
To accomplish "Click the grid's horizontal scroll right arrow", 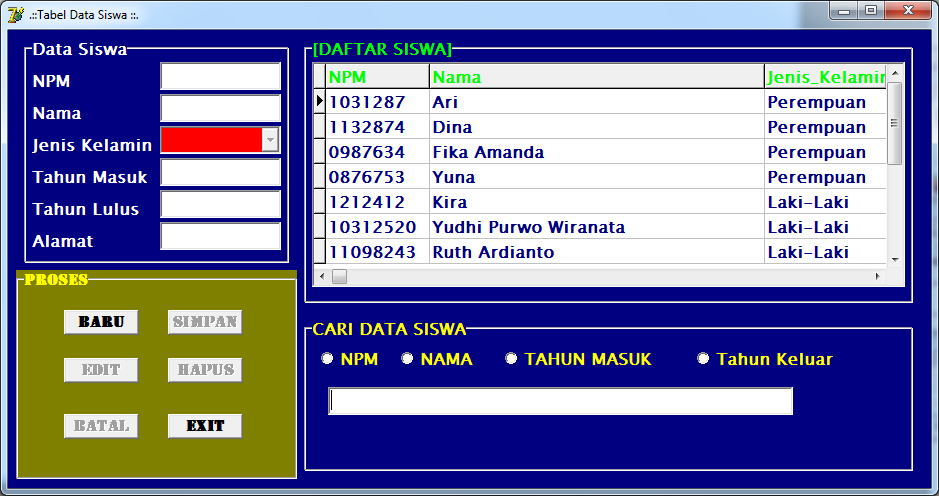I will click(x=878, y=276).
